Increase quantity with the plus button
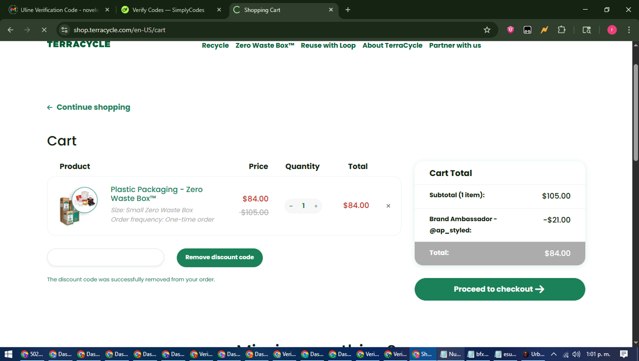This screenshot has width=639, height=361. click(x=316, y=206)
